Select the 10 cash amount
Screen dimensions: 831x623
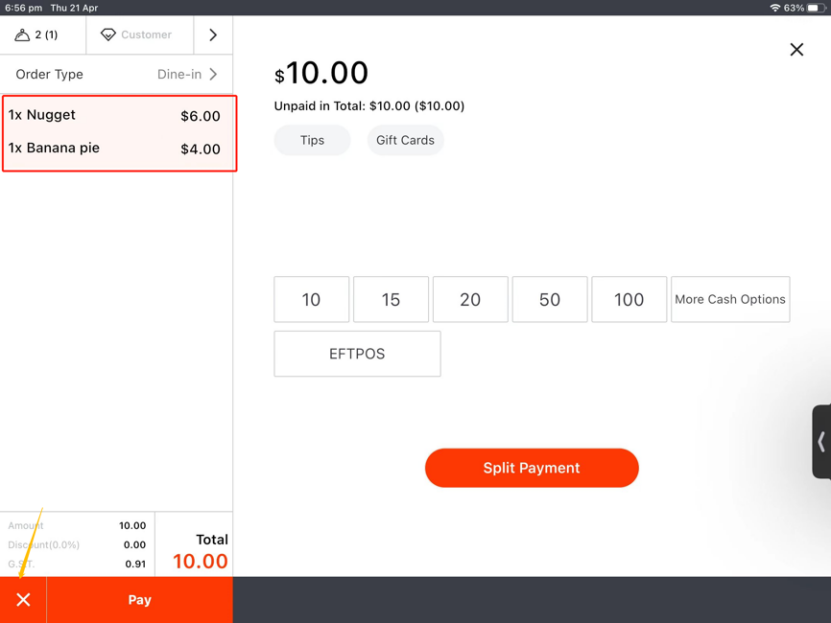click(311, 300)
